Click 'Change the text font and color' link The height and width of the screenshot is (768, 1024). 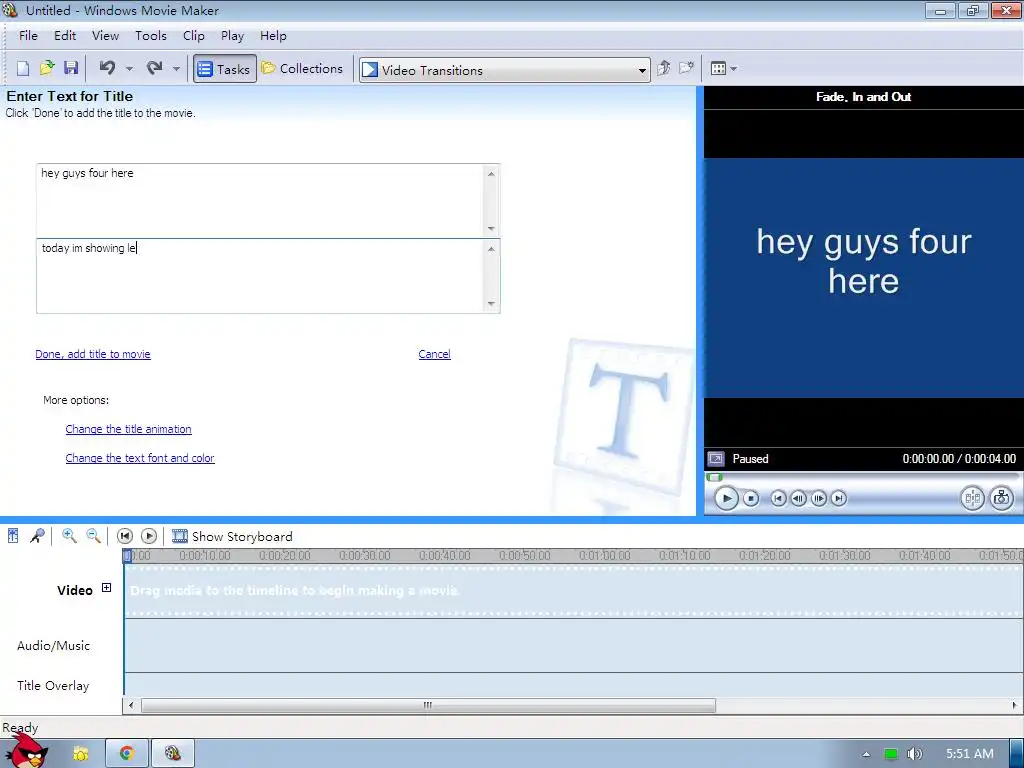[x=140, y=458]
